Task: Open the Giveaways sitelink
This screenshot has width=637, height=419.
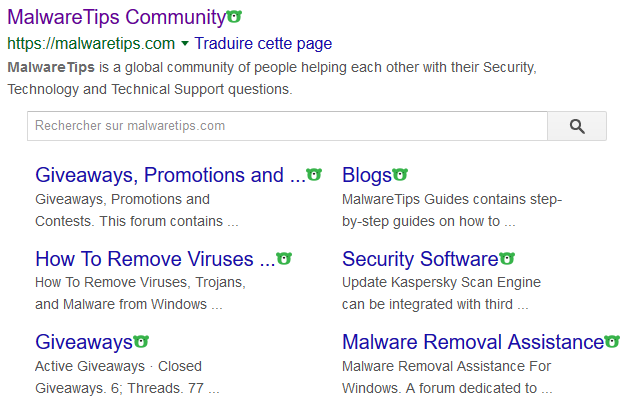Action: (x=83, y=342)
